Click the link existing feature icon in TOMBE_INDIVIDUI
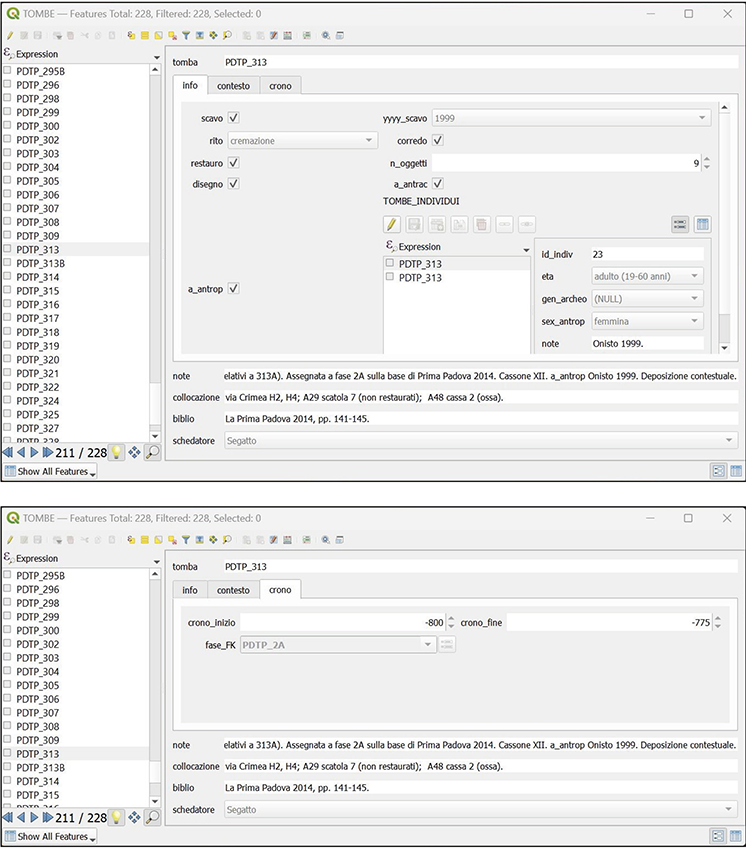746x848 pixels. click(x=504, y=225)
